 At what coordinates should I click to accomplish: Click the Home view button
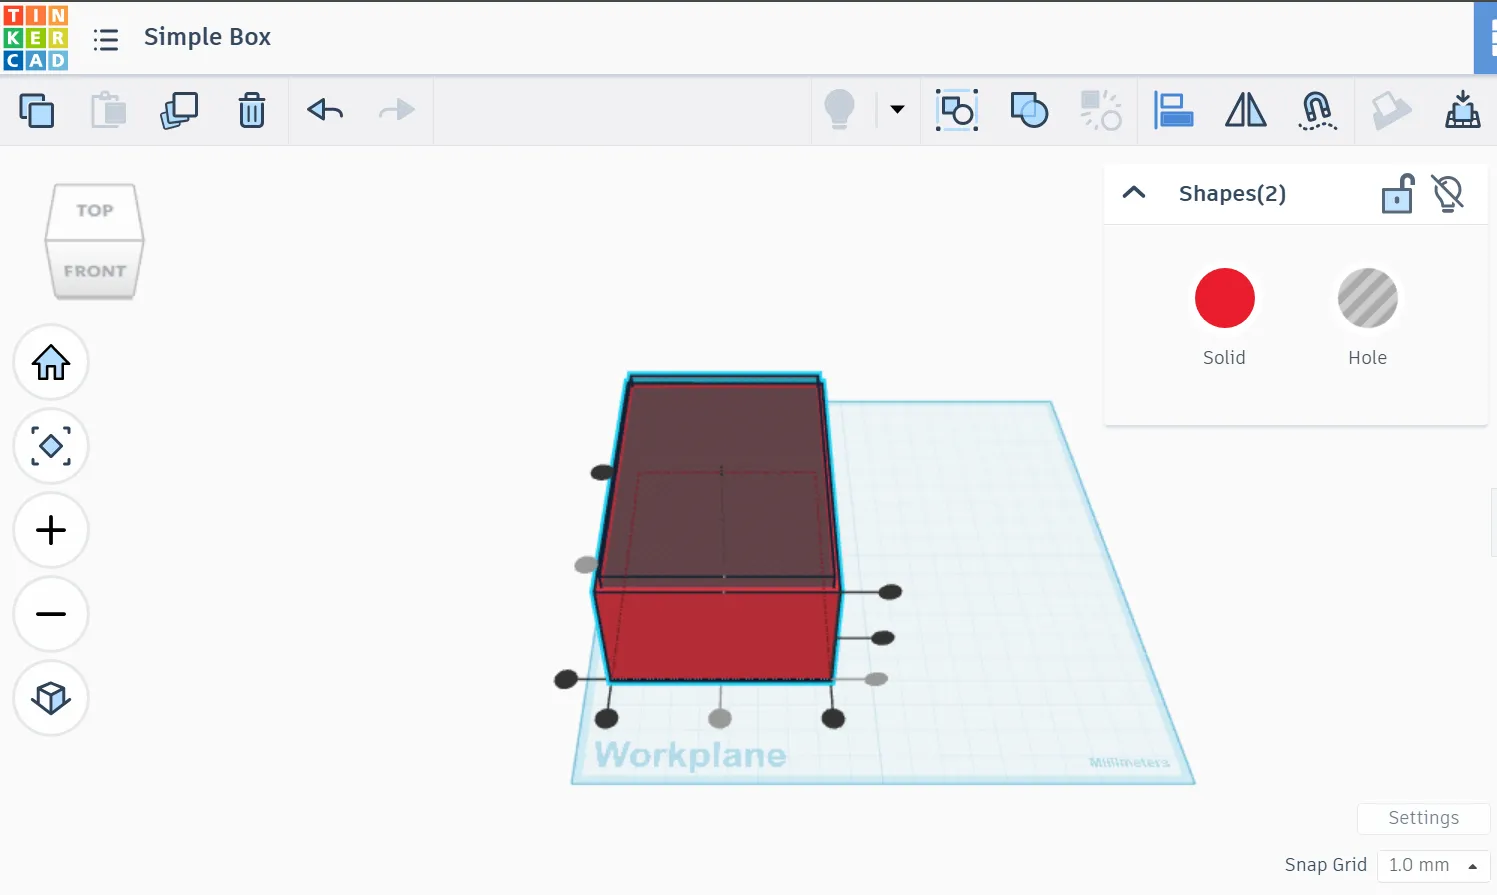click(x=51, y=362)
